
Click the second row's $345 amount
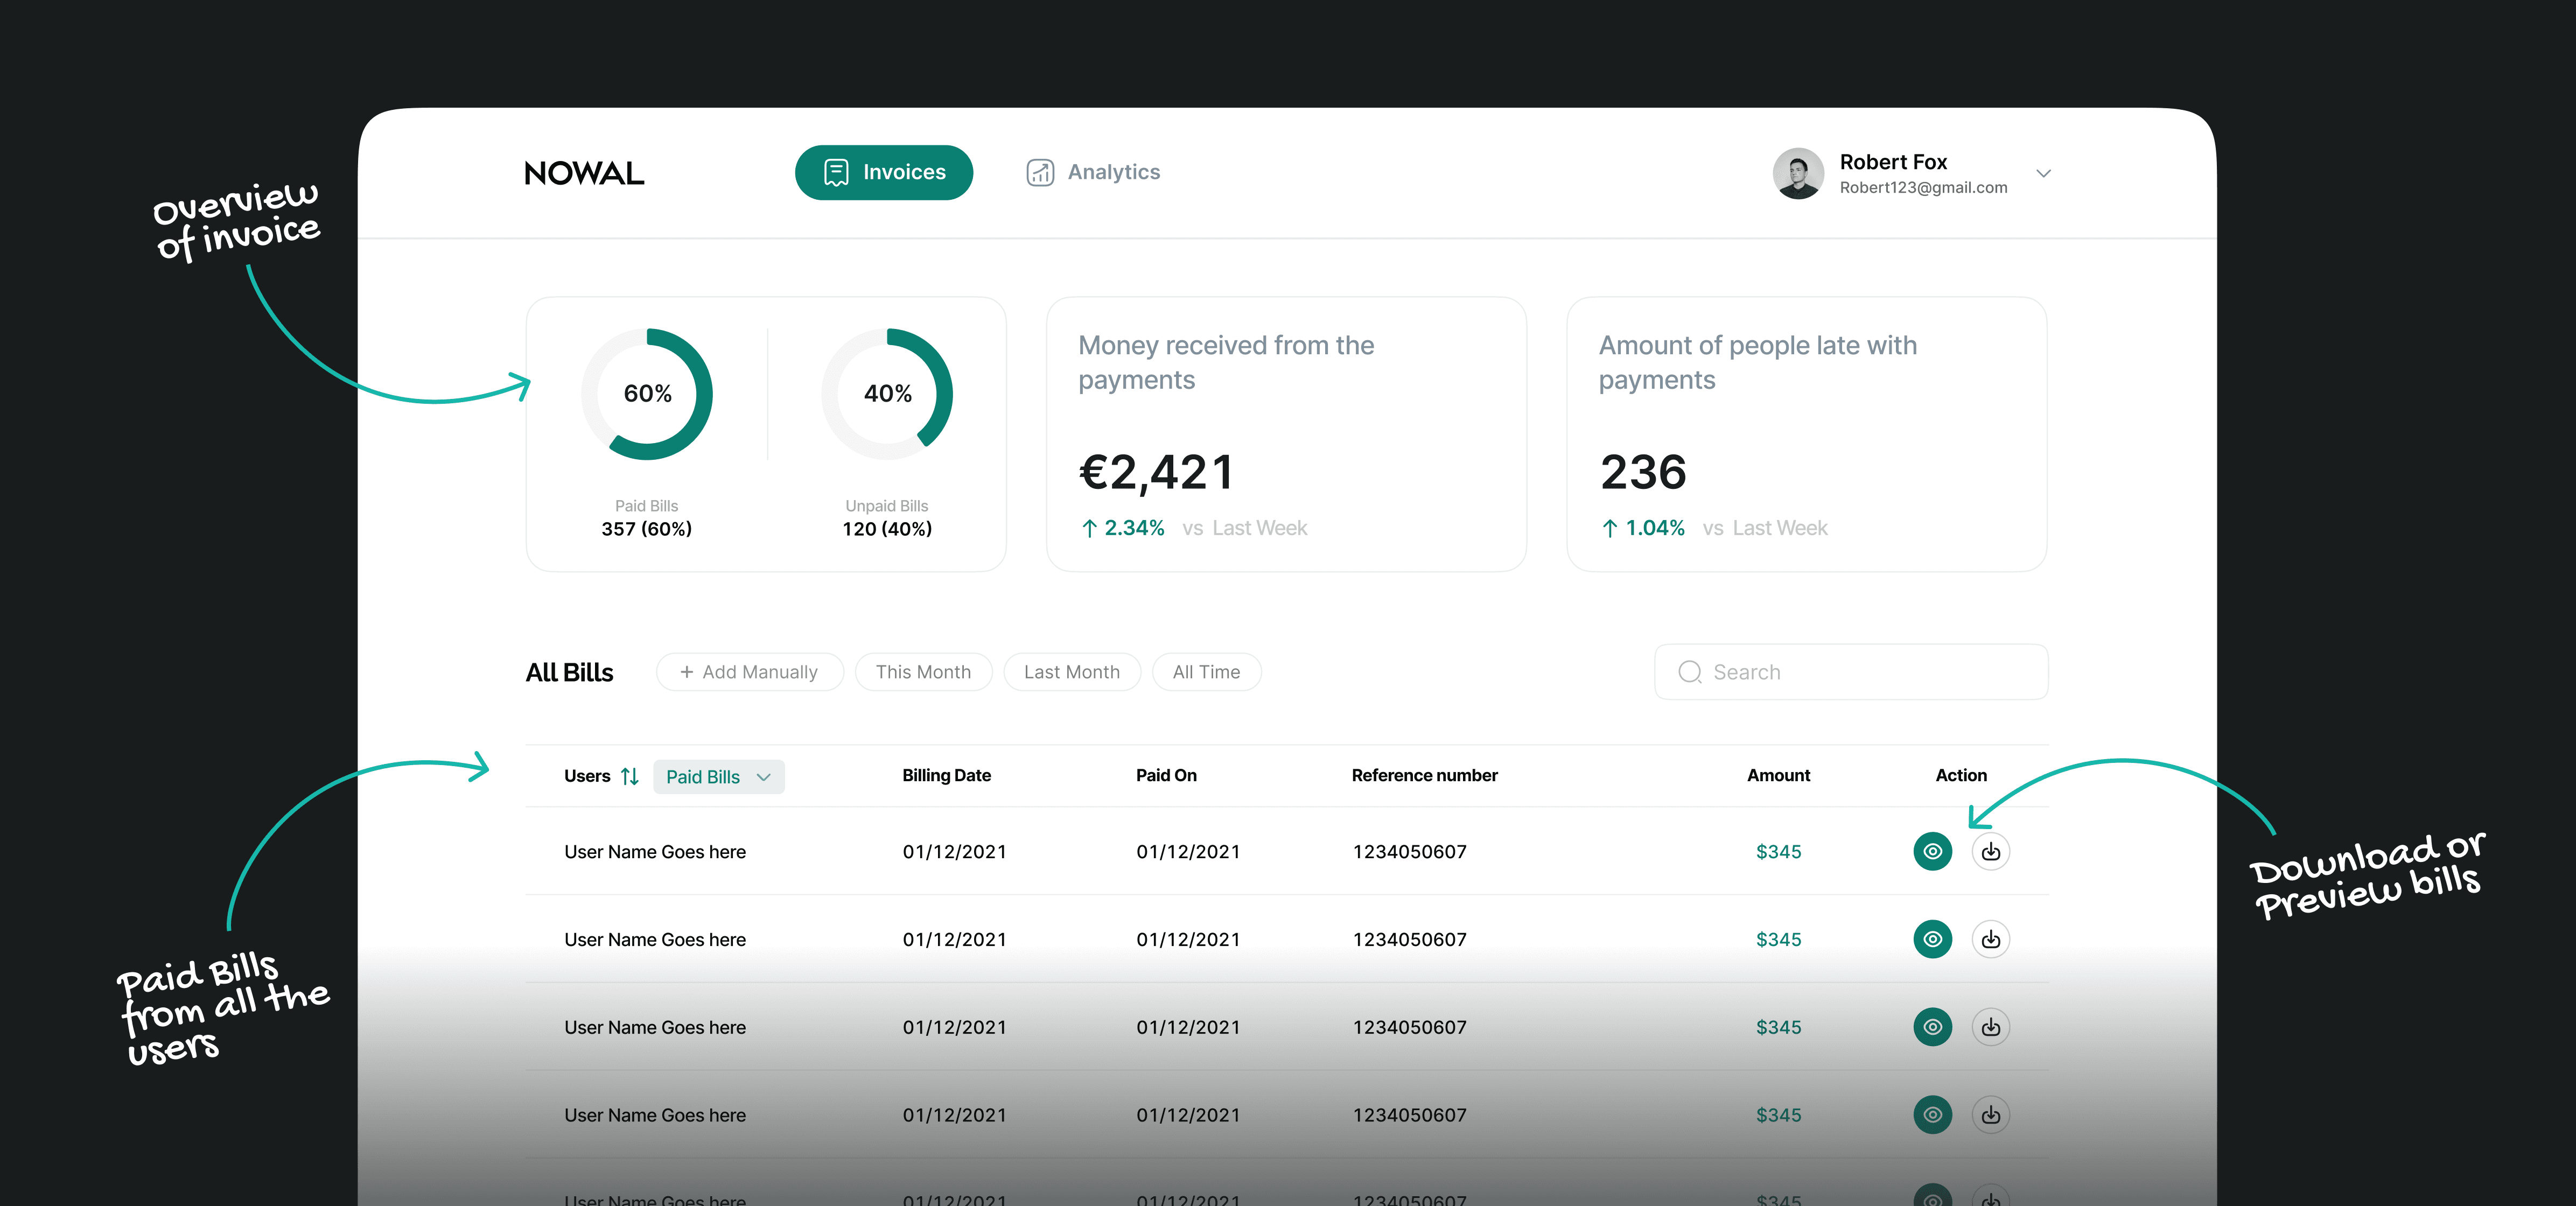(1778, 940)
